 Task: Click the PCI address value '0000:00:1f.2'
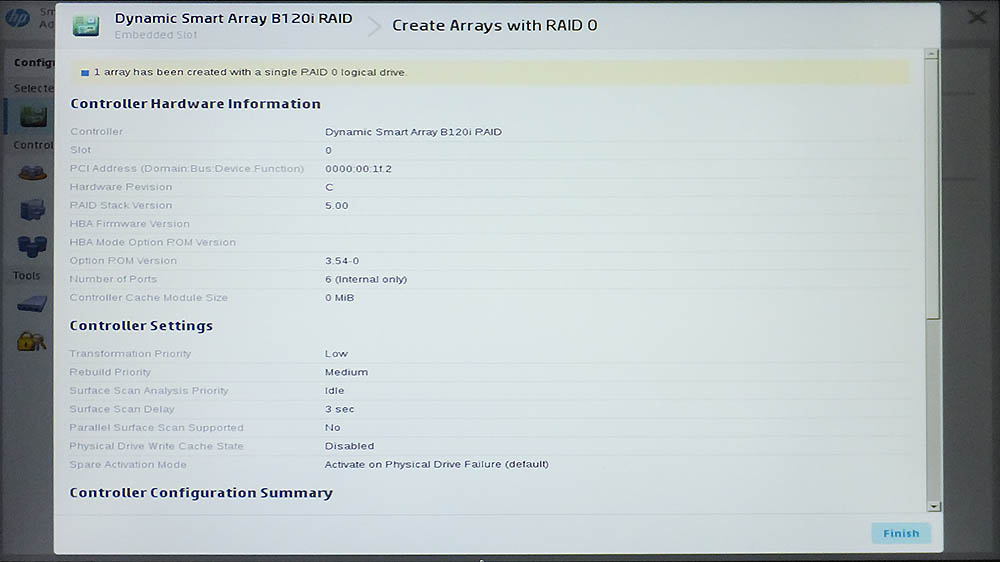pyautogui.click(x=358, y=168)
